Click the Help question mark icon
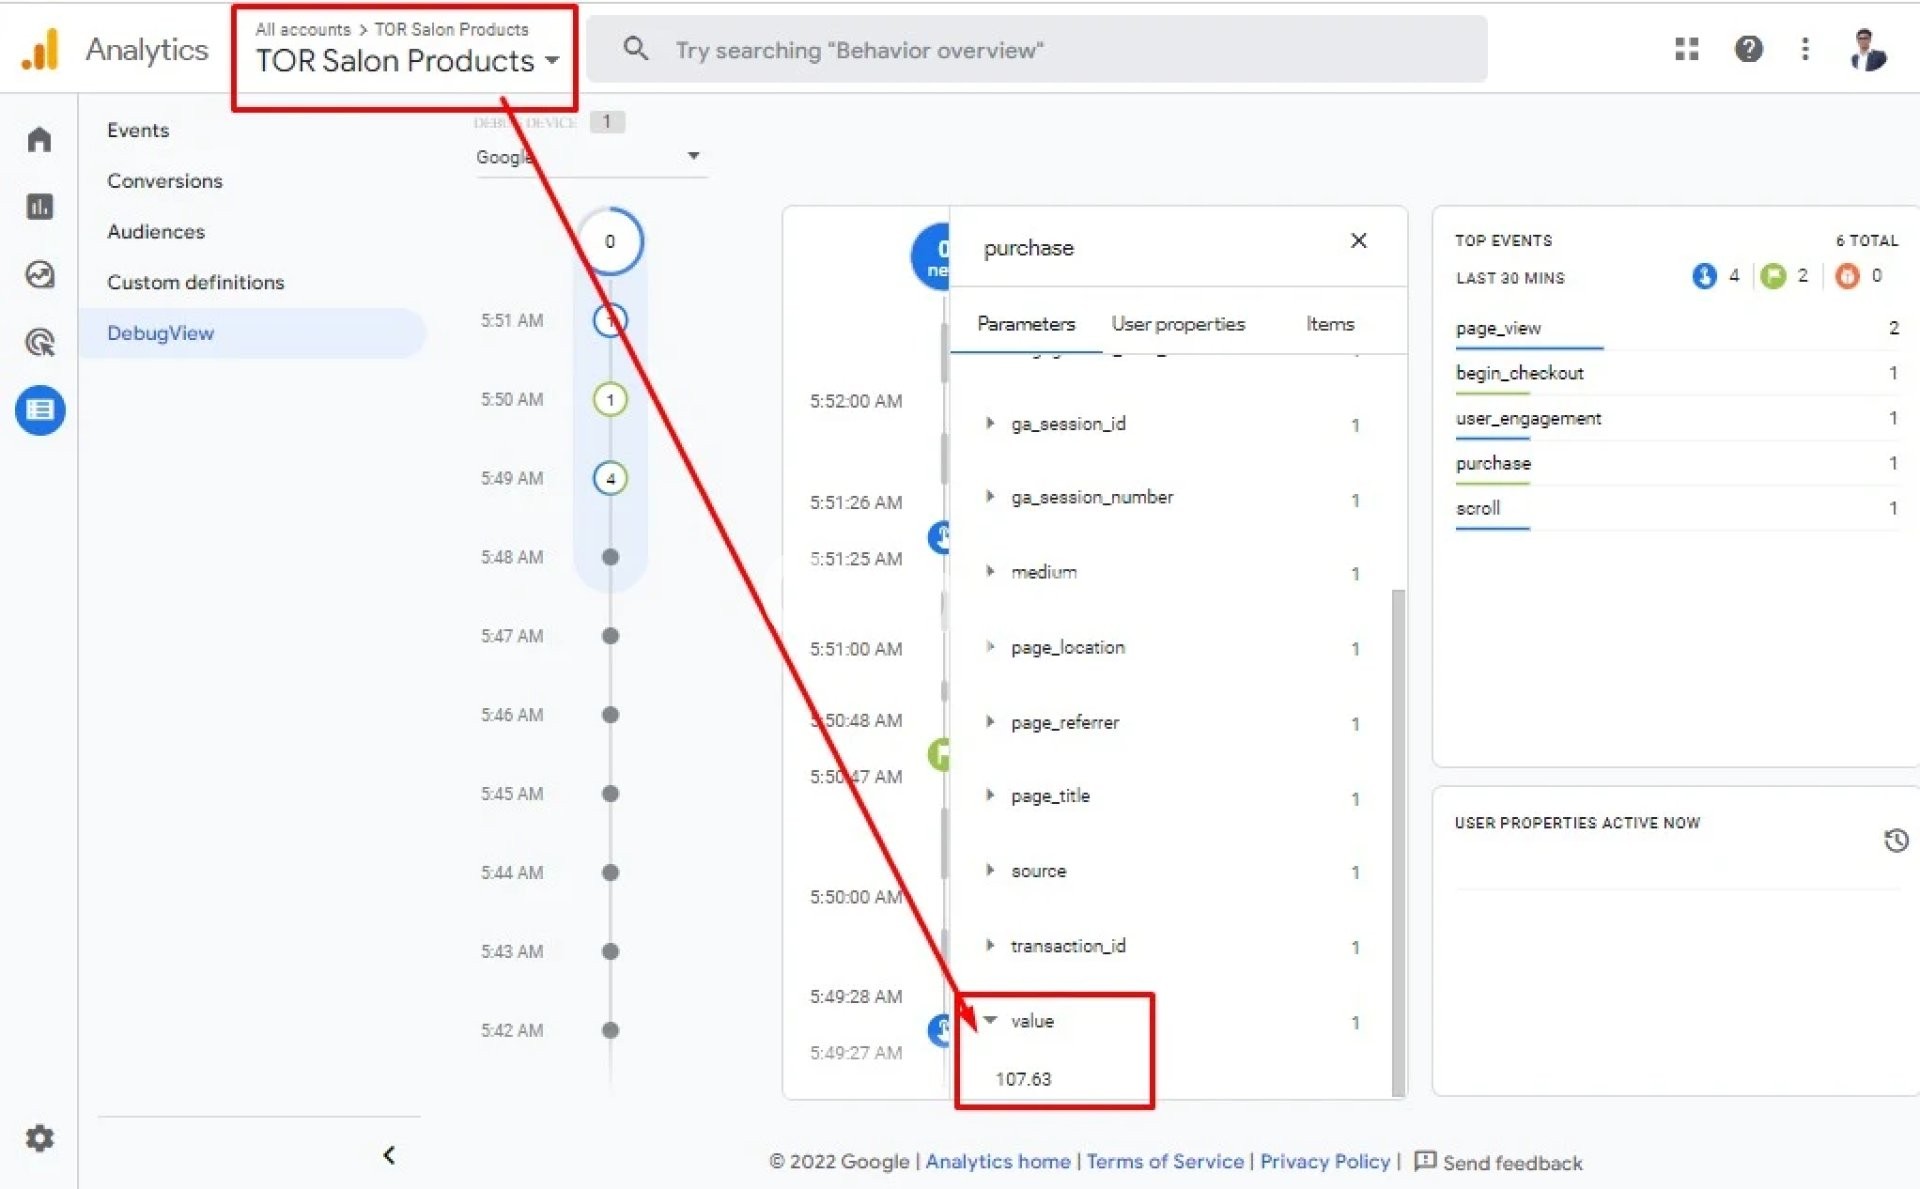Viewport: 1920px width, 1189px height. 1748,49
